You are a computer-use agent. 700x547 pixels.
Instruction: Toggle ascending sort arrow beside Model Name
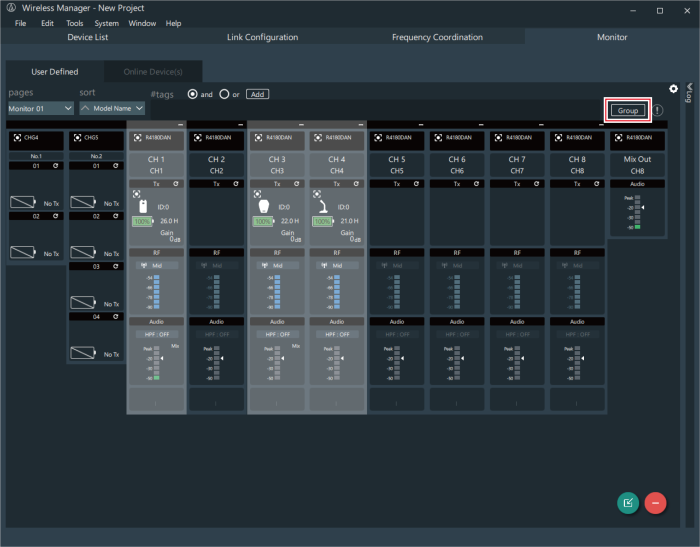point(85,108)
